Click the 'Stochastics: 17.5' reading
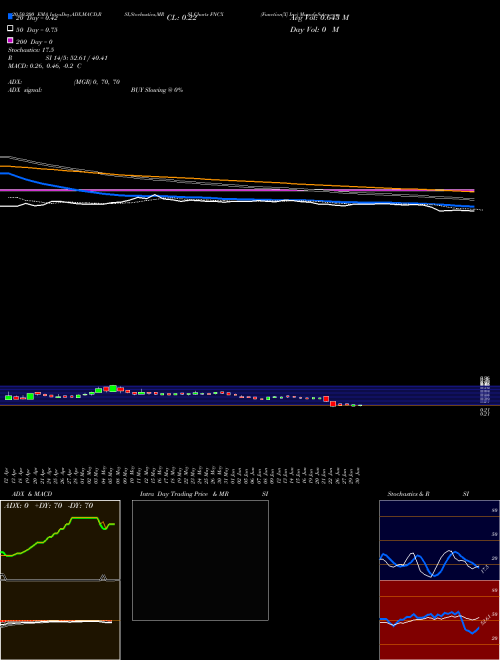500x660 pixels. click(31, 50)
